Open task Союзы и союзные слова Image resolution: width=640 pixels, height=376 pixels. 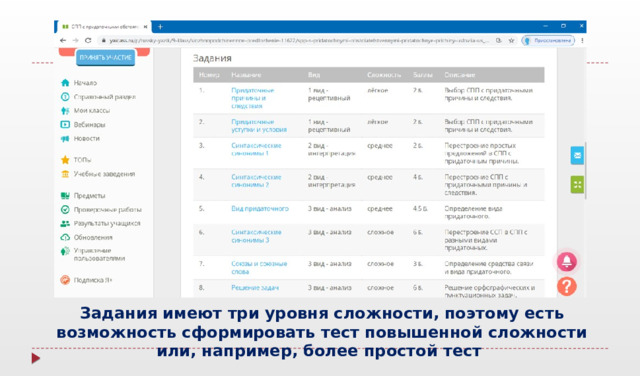pos(259,267)
